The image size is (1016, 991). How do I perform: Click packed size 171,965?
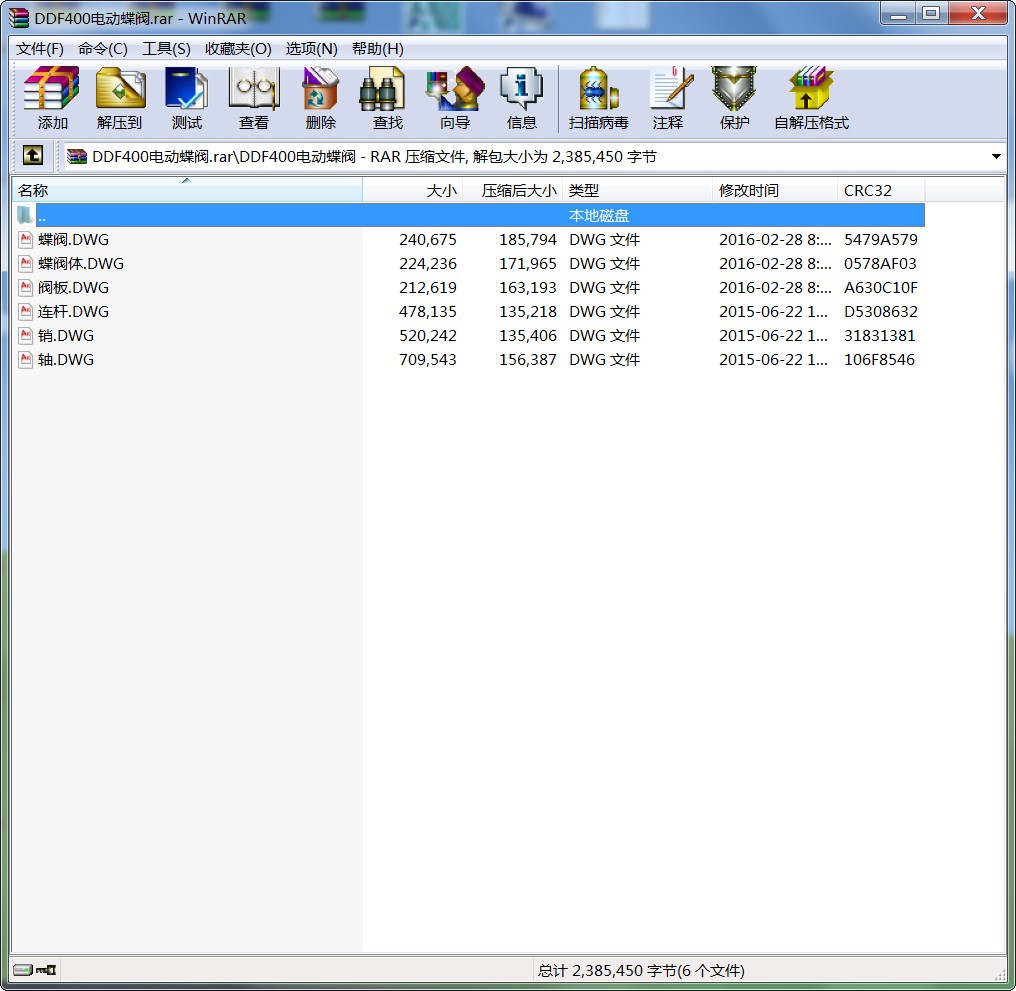point(527,264)
